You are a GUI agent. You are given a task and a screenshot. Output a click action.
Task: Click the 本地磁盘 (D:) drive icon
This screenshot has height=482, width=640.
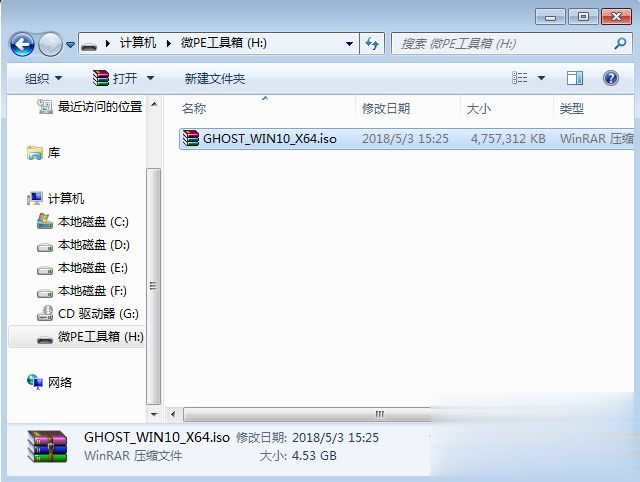pos(45,247)
